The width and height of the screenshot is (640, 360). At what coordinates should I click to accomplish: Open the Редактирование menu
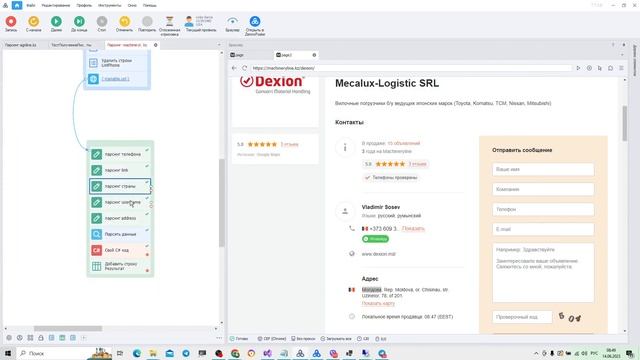[56, 6]
